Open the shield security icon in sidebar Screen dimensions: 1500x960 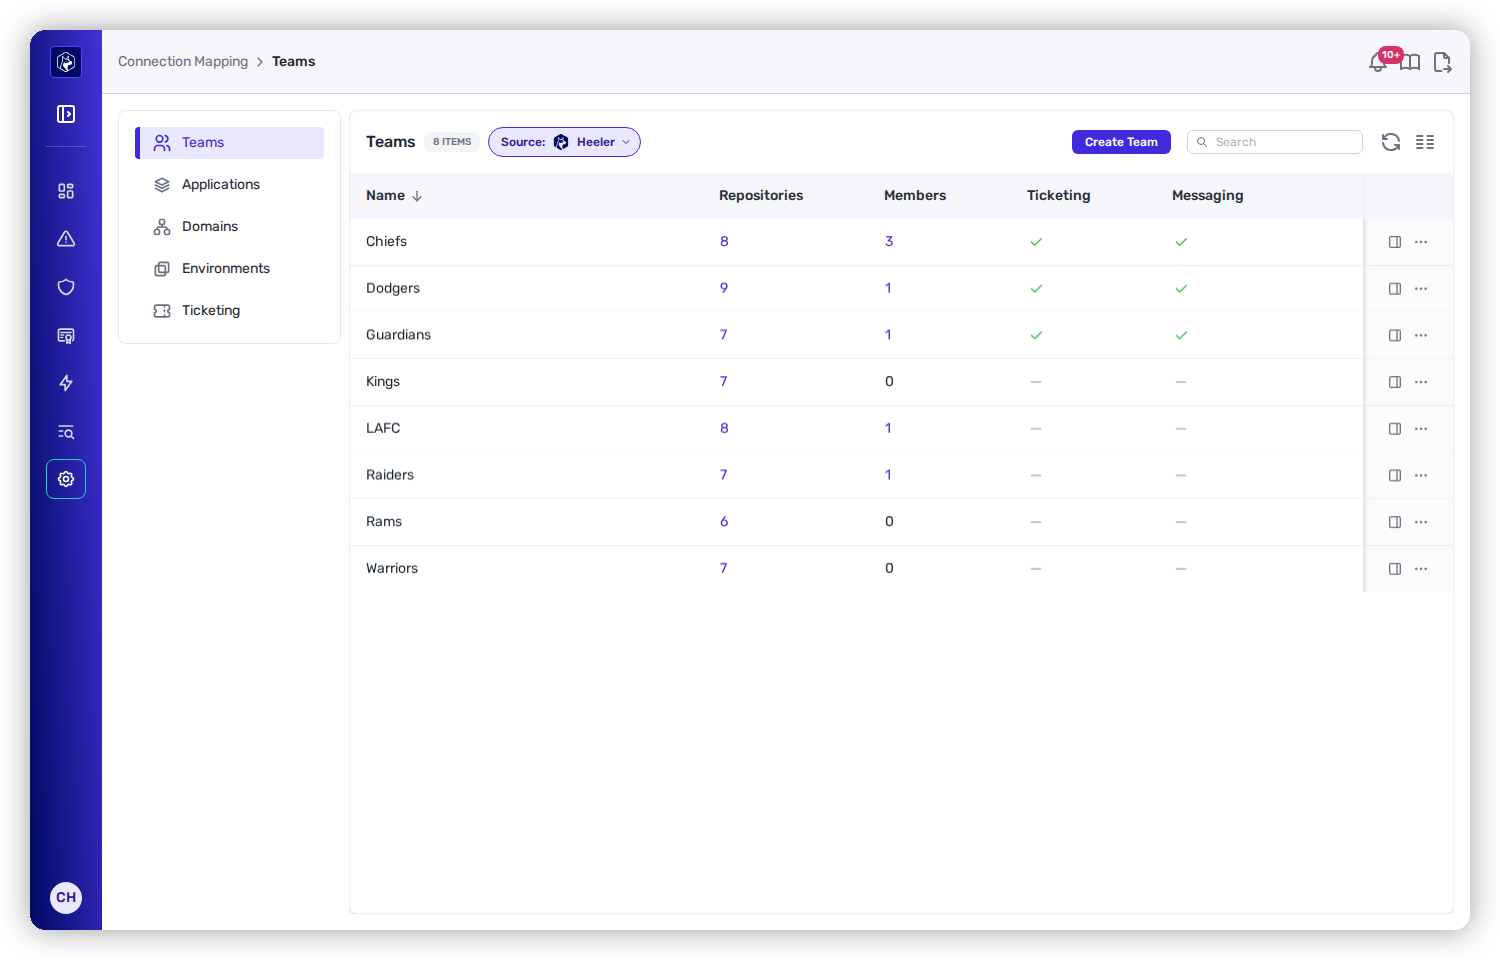[66, 287]
